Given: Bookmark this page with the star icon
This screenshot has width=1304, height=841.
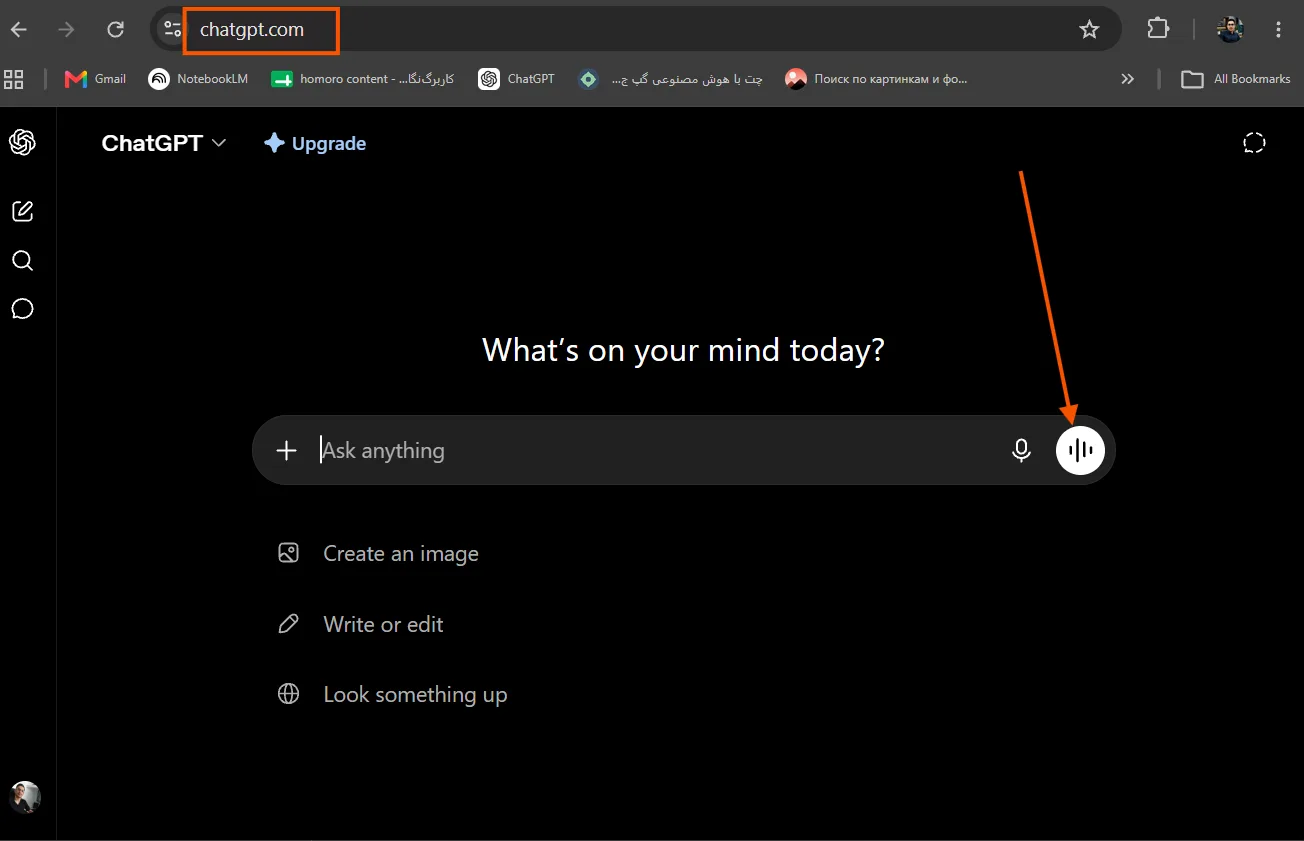Looking at the screenshot, I should point(1089,29).
